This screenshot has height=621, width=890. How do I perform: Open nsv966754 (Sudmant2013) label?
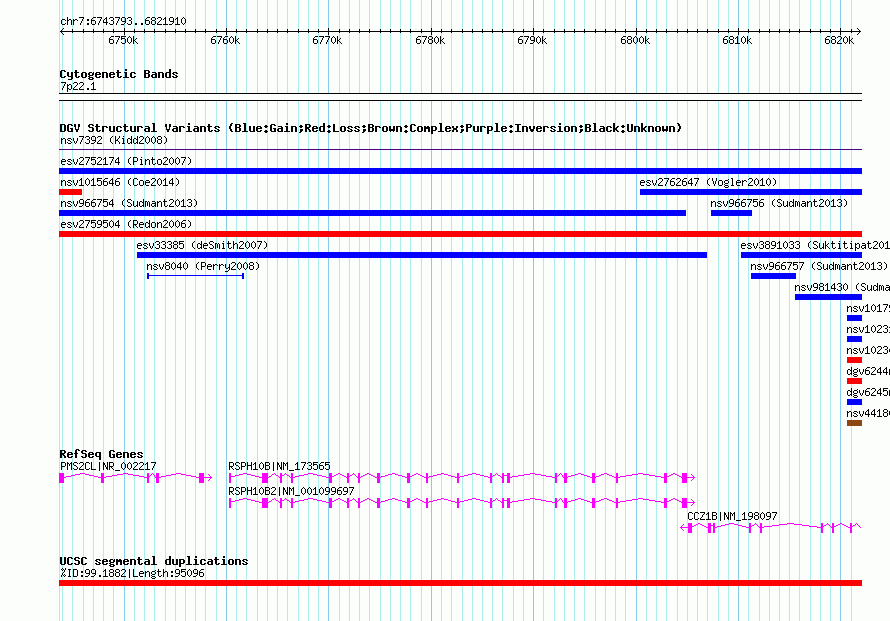[129, 203]
